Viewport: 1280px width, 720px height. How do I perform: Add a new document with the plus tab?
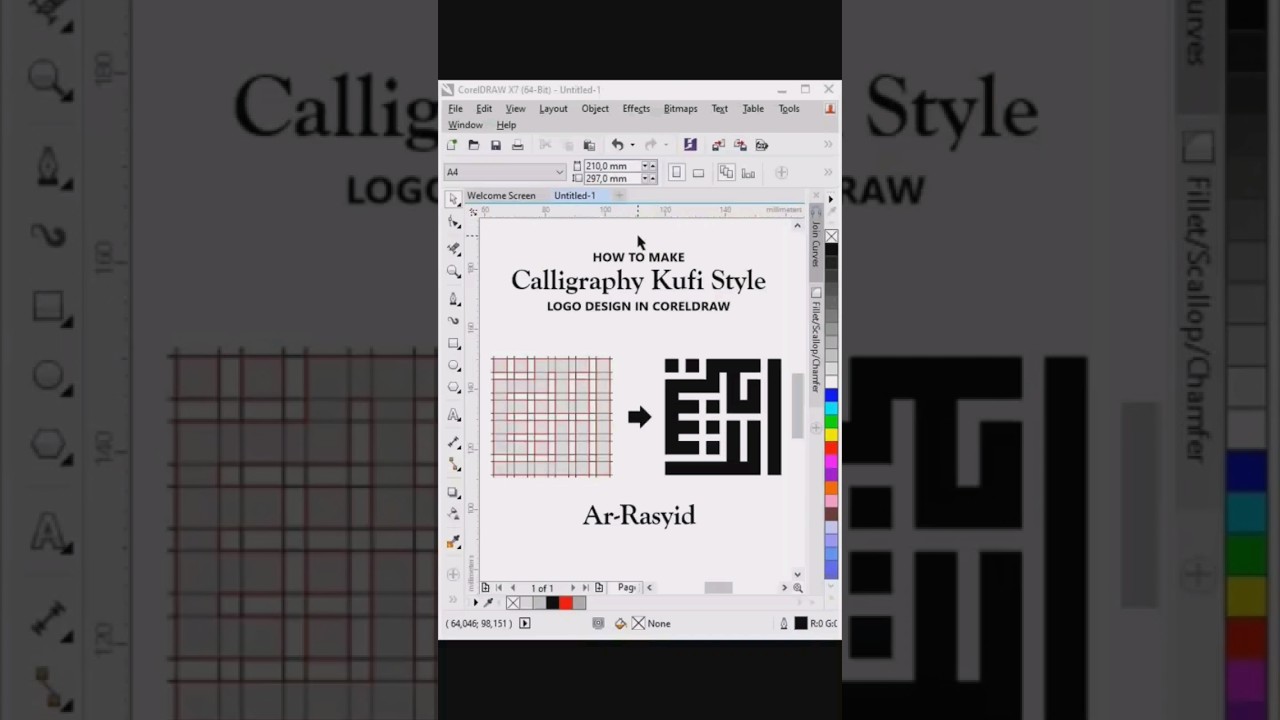619,196
